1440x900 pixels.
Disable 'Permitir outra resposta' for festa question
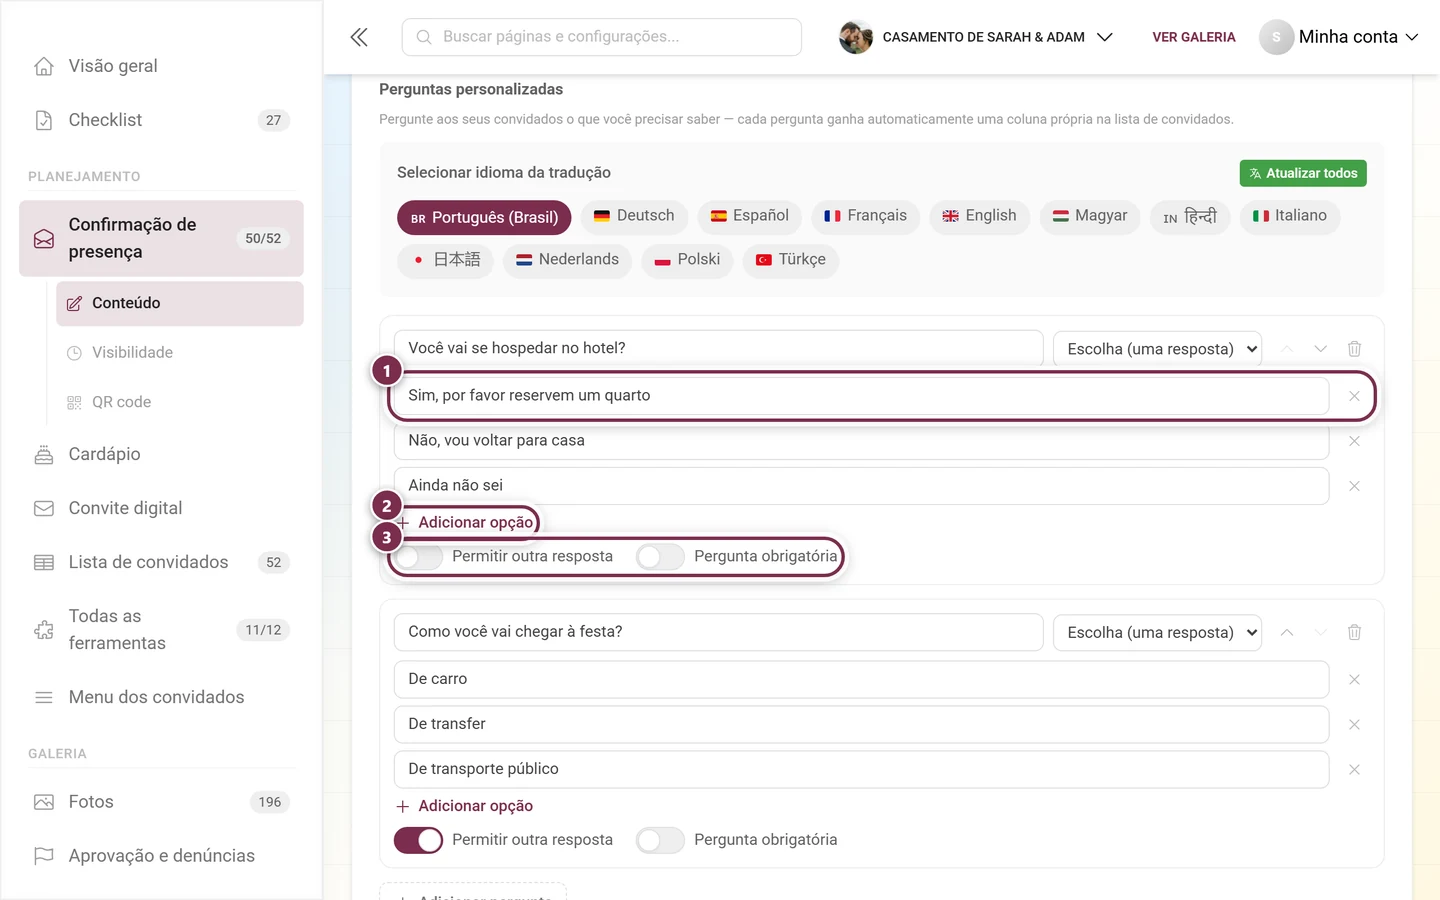pyautogui.click(x=418, y=840)
